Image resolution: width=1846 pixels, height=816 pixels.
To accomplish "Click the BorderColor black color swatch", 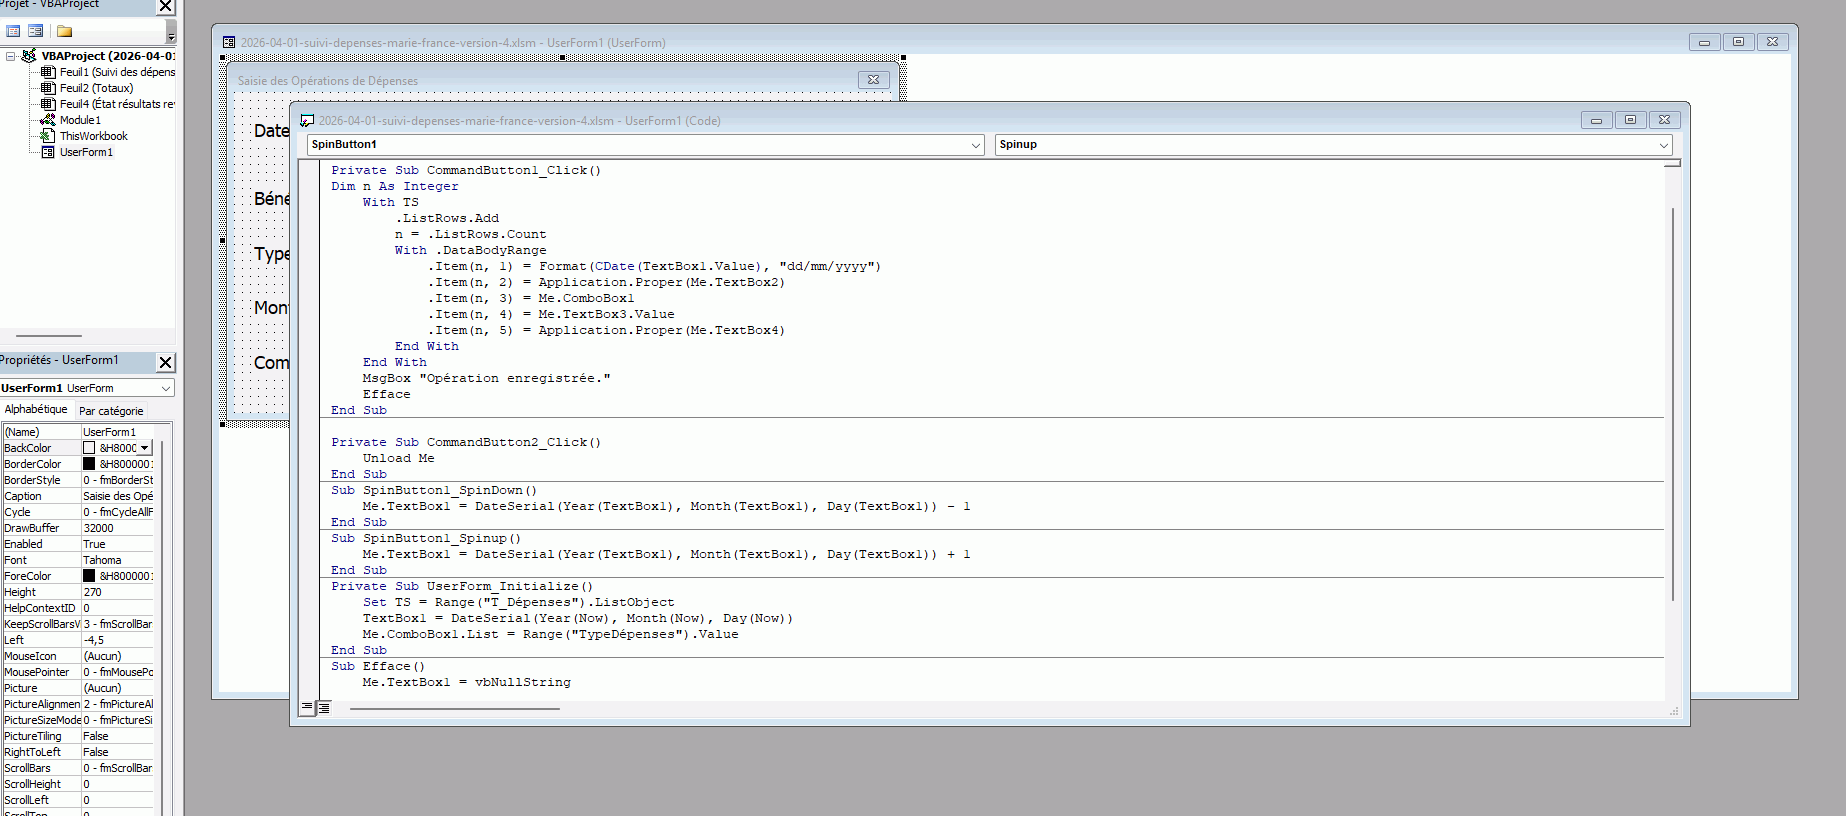I will click(89, 464).
